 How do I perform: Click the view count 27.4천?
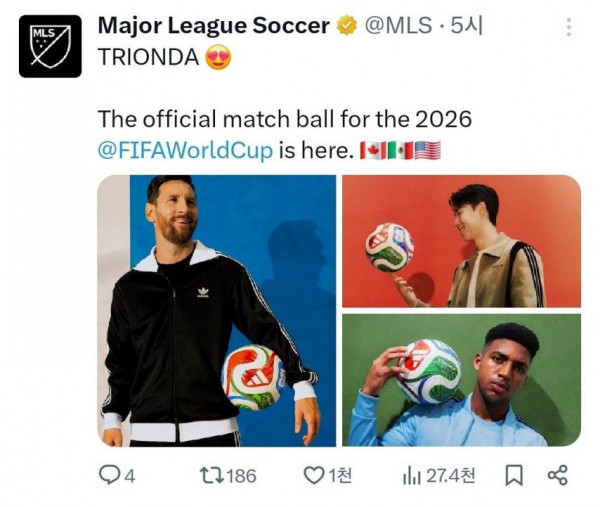point(450,476)
